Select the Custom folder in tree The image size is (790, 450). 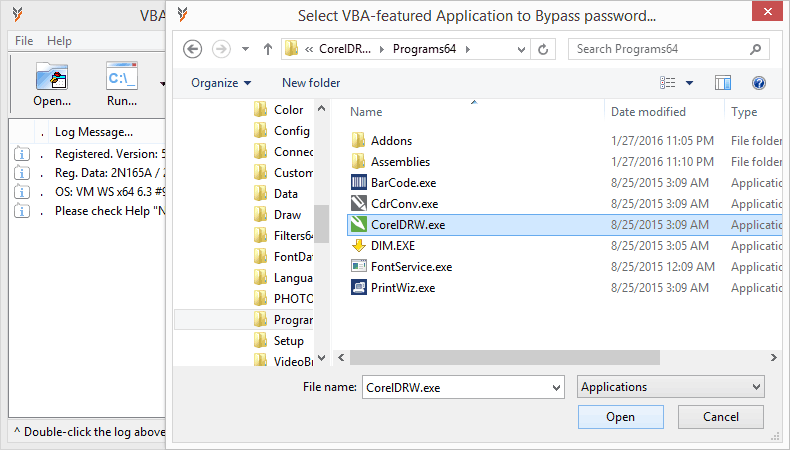click(x=293, y=173)
